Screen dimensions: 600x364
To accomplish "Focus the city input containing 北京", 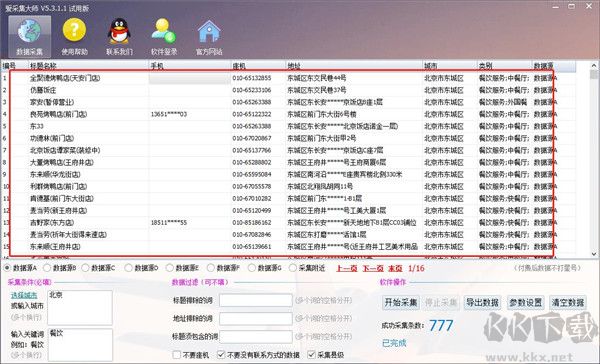I will click(x=80, y=307).
